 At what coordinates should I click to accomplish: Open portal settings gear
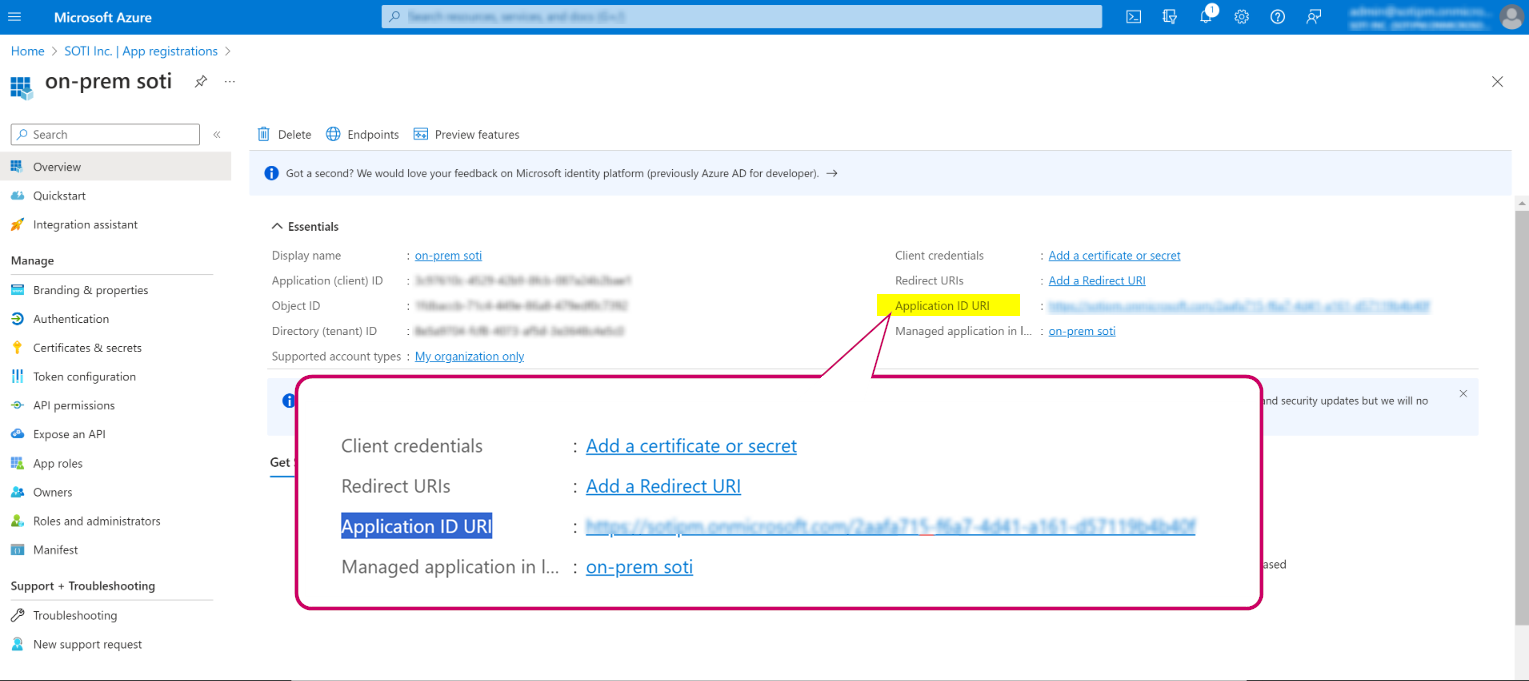coord(1241,17)
